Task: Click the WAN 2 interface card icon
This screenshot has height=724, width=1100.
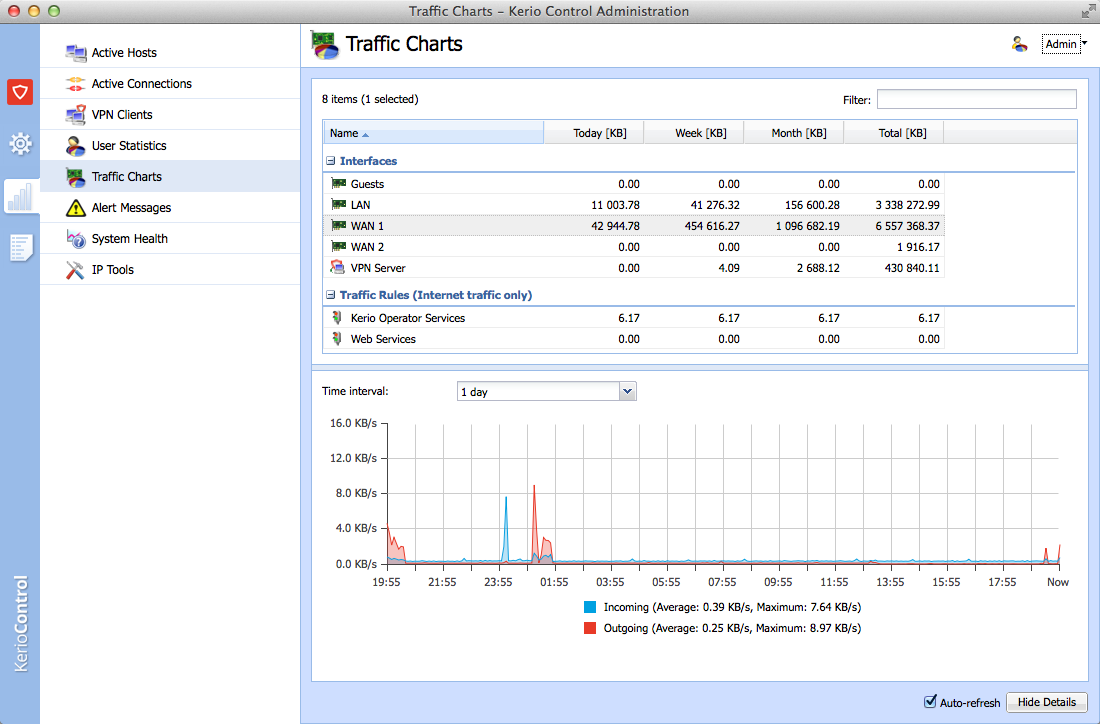Action: point(338,247)
